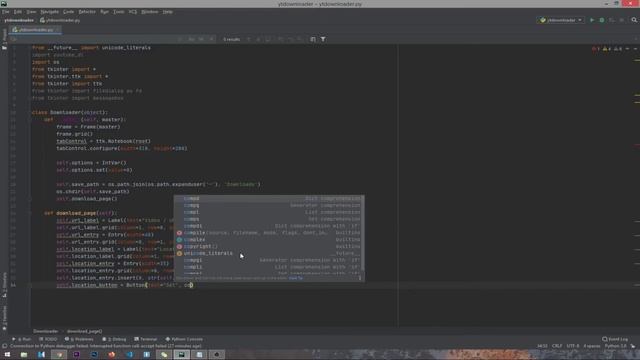Collapse the download_page method fold marker

pyautogui.click(x=29, y=213)
